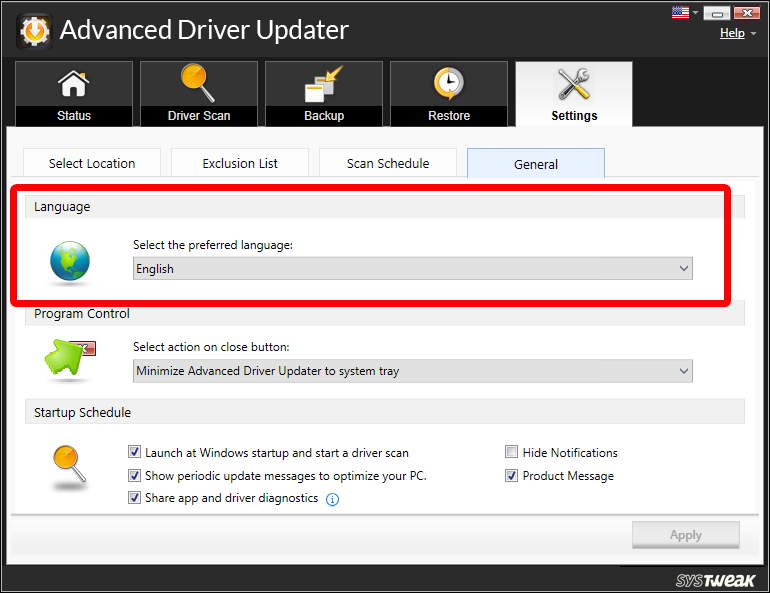Switch to Status tab label
Viewport: 770px width, 593px height.
pos(74,116)
